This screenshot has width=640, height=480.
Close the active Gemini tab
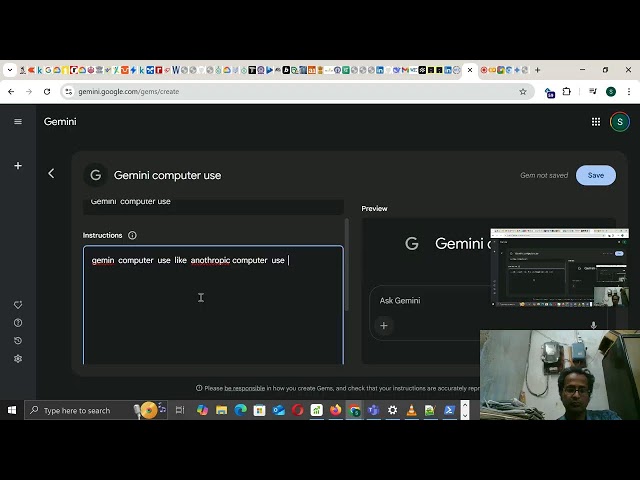[470, 70]
